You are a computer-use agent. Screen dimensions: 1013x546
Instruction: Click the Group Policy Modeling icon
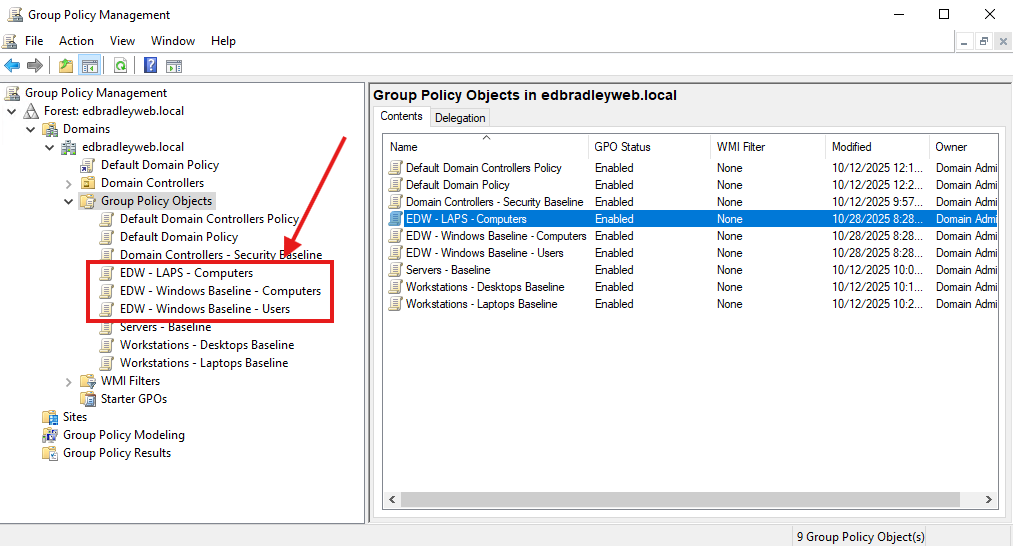50,436
